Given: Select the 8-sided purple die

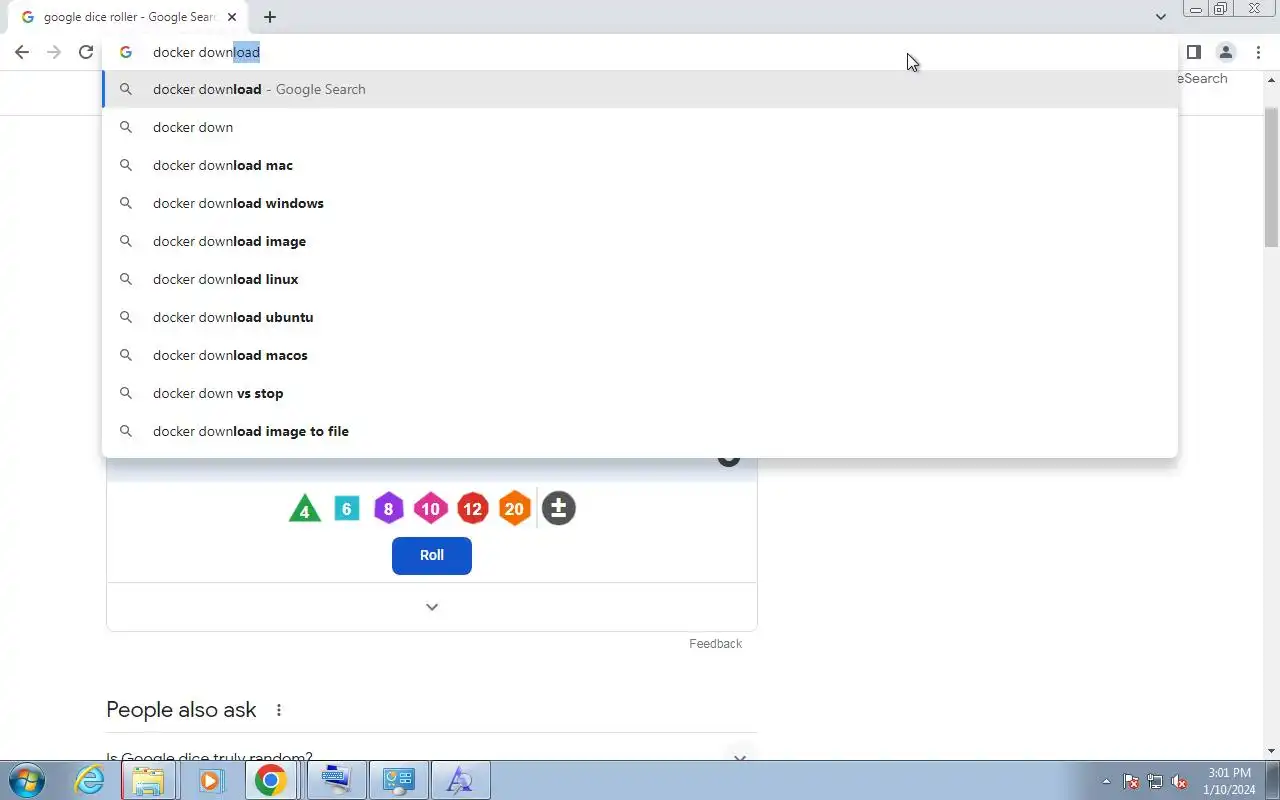Looking at the screenshot, I should [388, 509].
